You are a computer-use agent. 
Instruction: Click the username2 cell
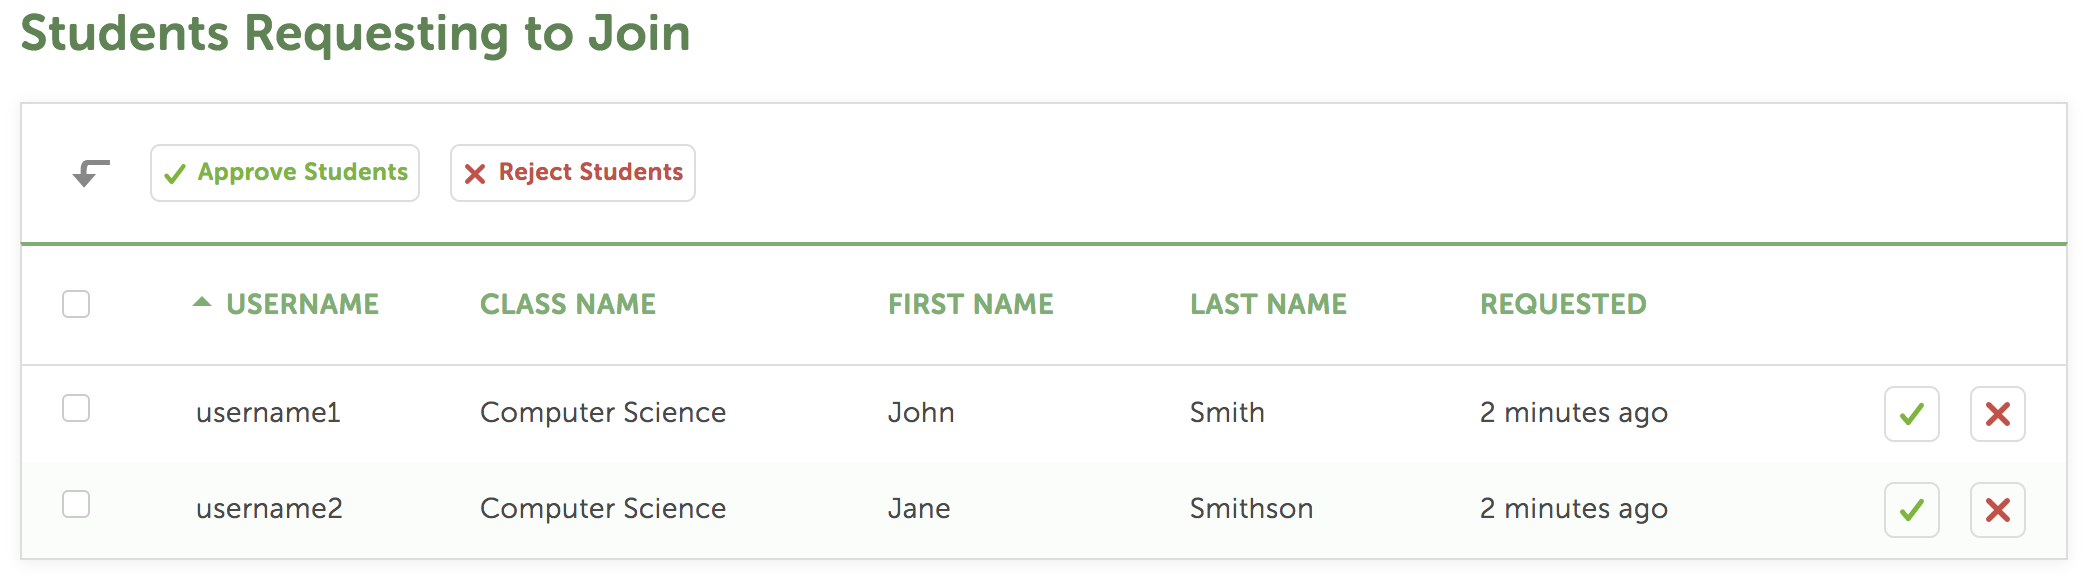tap(269, 508)
